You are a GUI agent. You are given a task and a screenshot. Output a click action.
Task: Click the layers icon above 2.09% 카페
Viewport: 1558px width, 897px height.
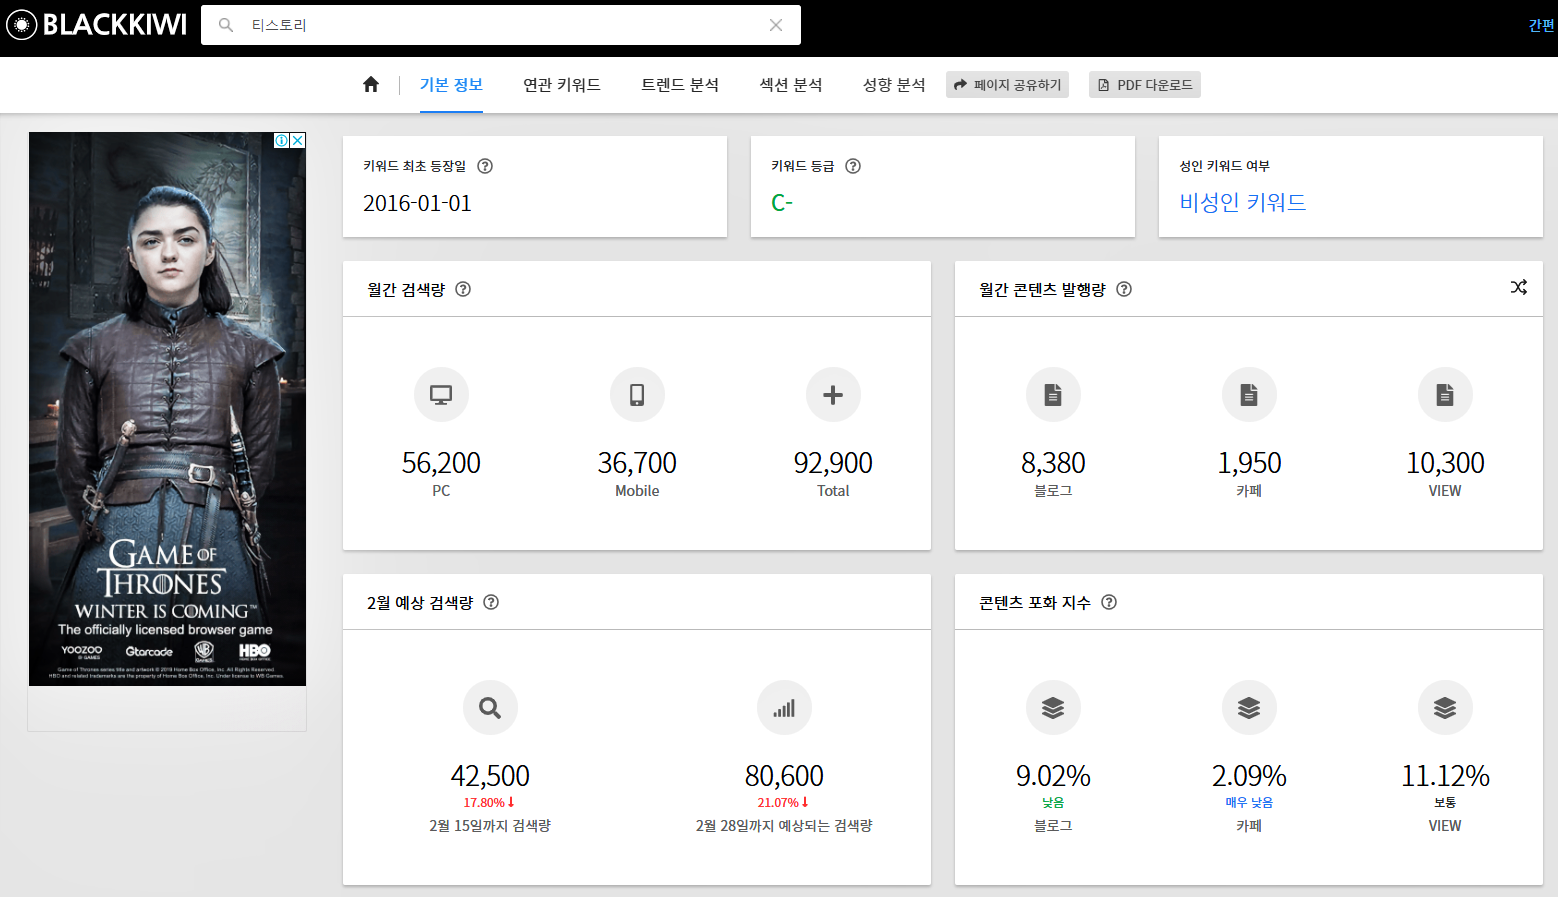click(x=1249, y=708)
